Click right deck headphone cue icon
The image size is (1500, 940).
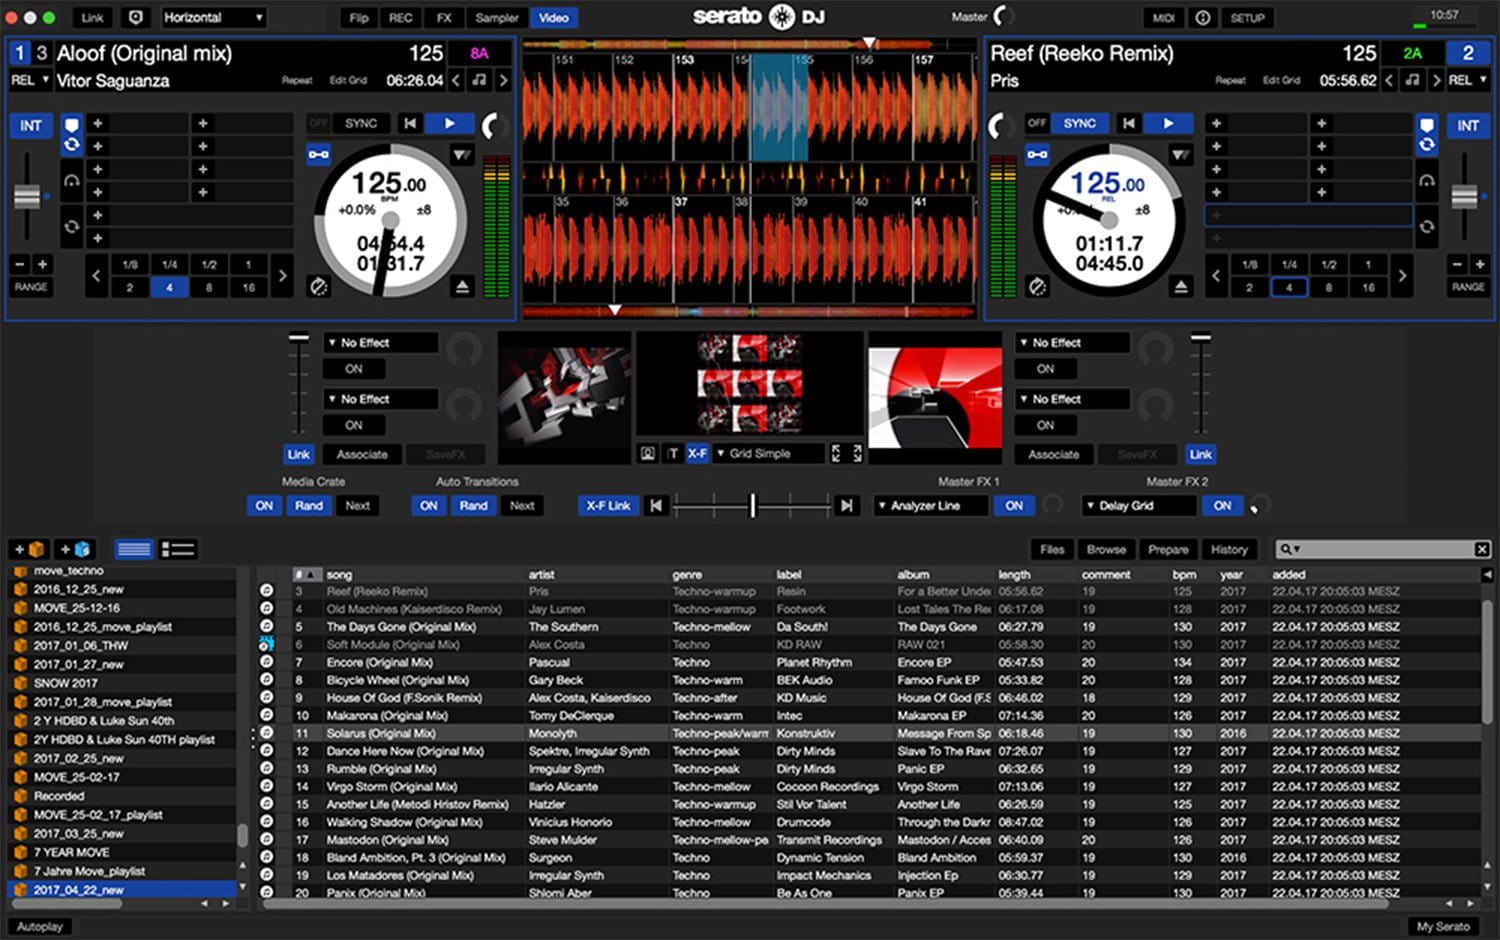(x=1427, y=182)
